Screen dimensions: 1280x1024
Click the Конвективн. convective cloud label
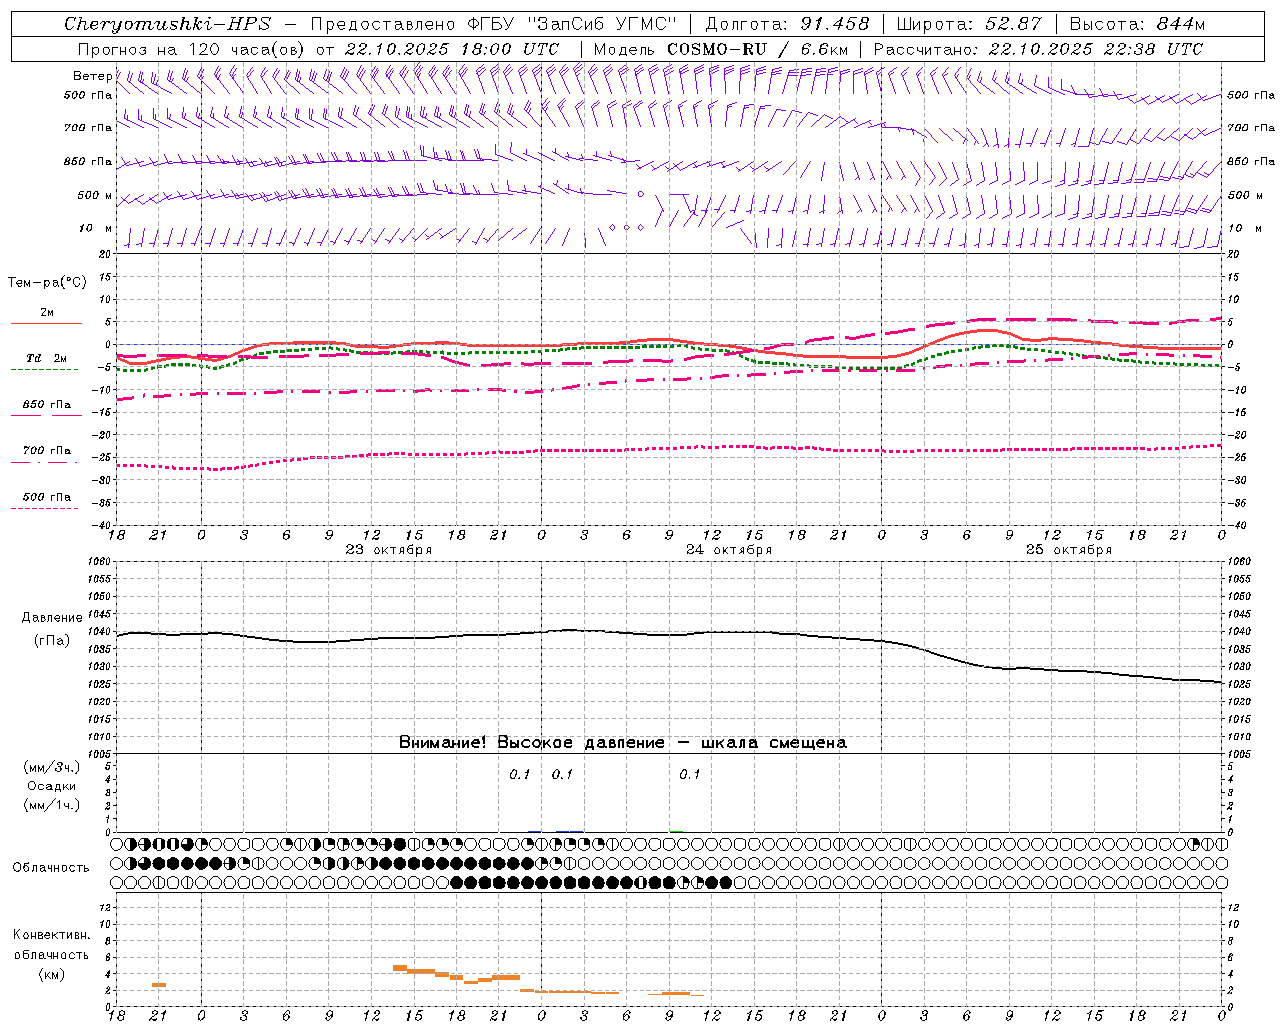pyautogui.click(x=51, y=935)
